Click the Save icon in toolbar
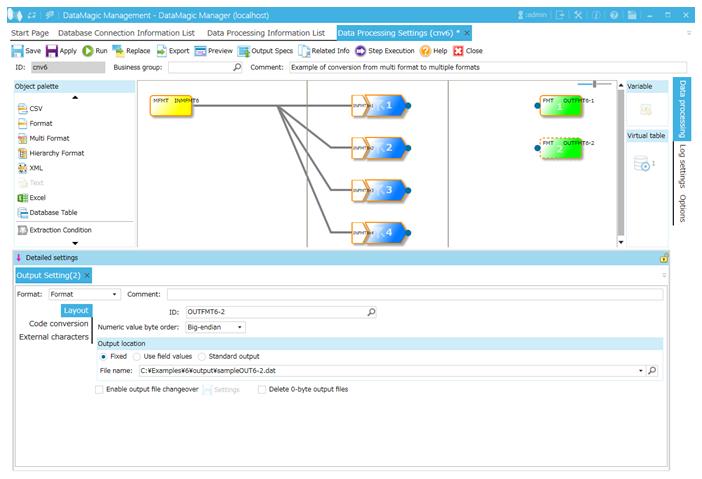Image resolution: width=702 pixels, height=479 pixels. tap(18, 50)
